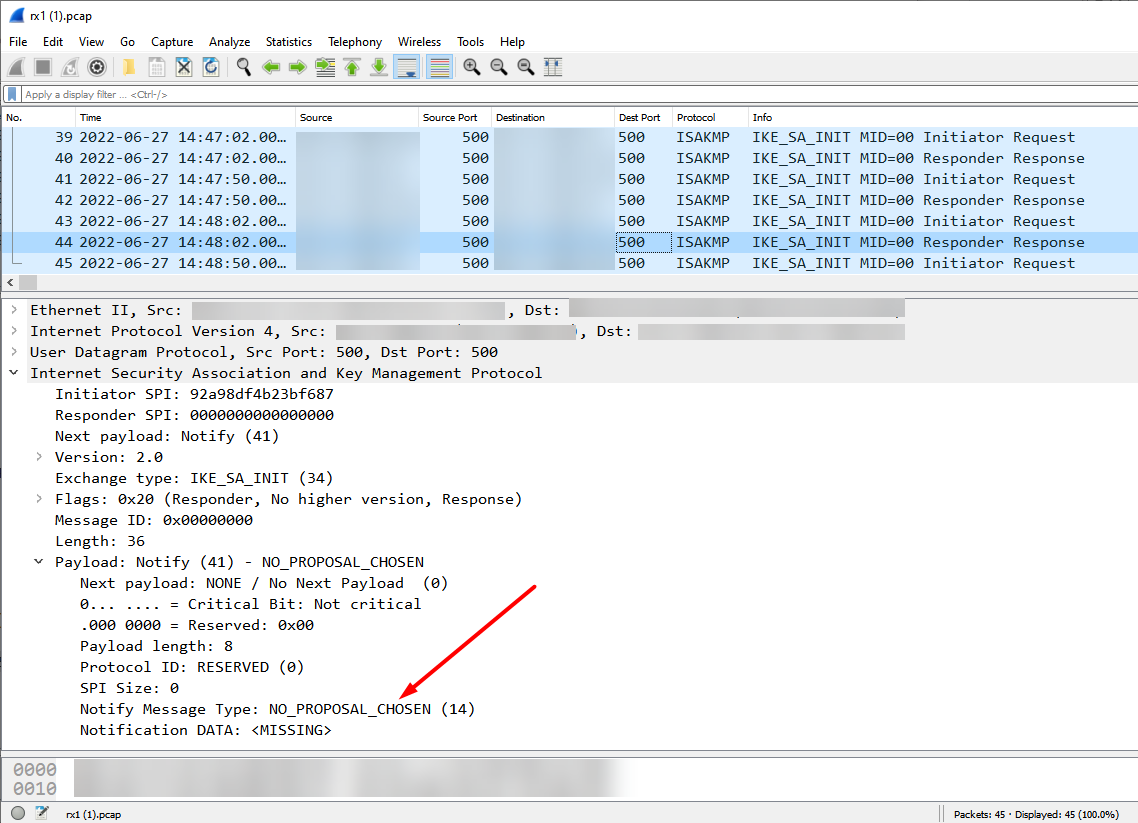Start a new capture with the shark fin icon
Image resolution: width=1138 pixels, height=823 pixels.
click(x=16, y=66)
